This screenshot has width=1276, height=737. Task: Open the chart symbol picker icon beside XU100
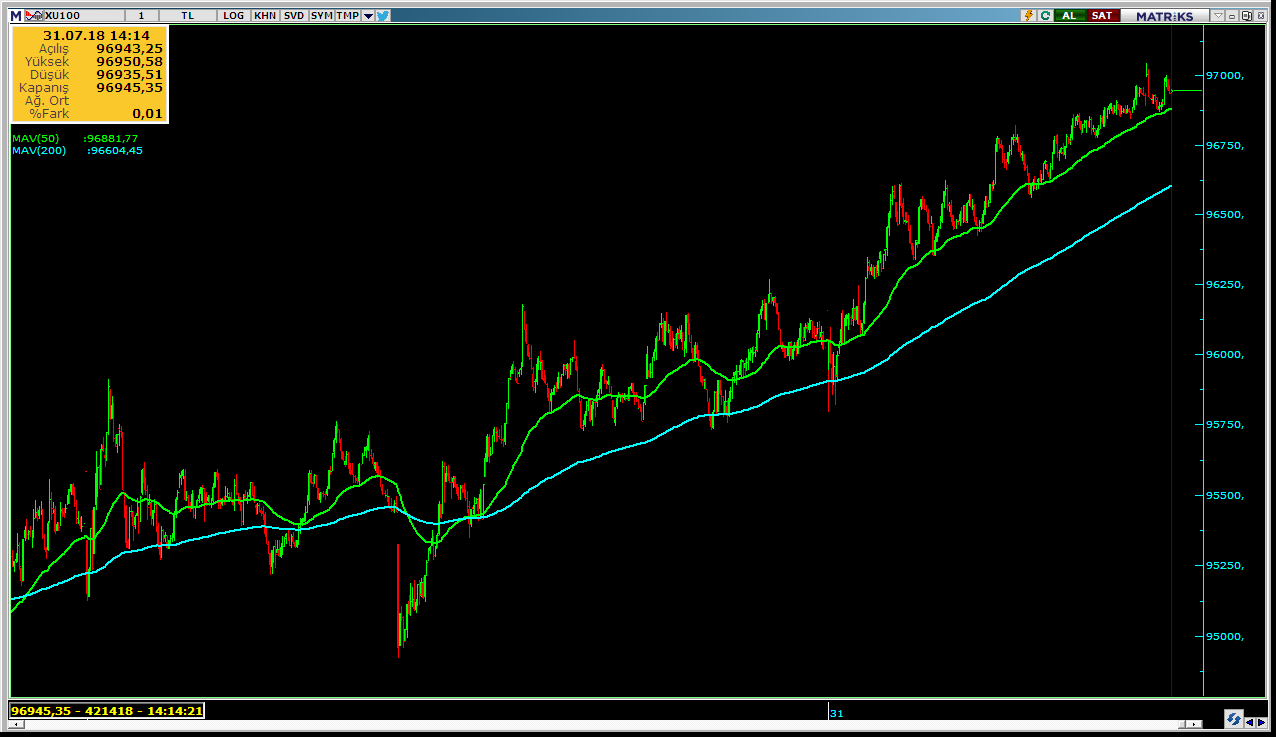tap(34, 15)
